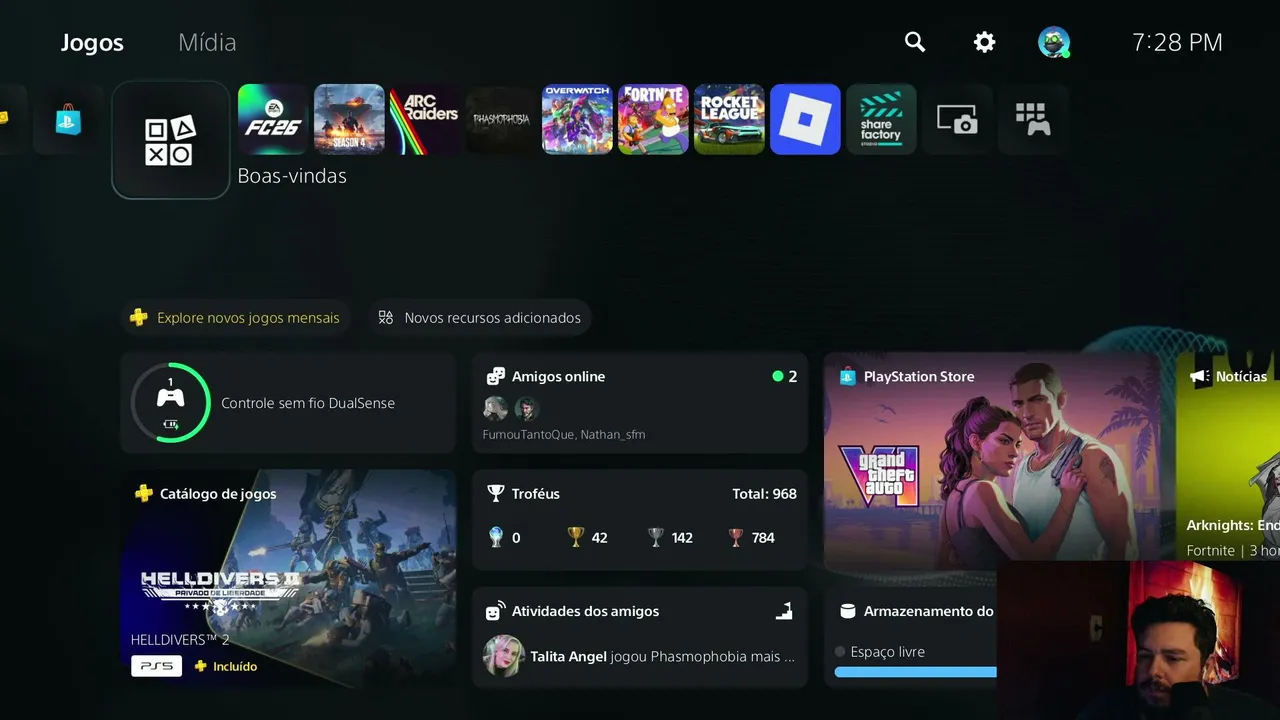Launch the Rocket League game tile
This screenshot has width=1280, height=720.
[729, 119]
